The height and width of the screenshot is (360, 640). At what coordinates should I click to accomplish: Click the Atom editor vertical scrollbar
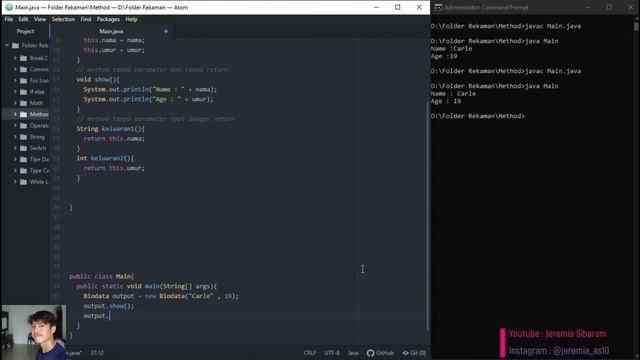pos(427,216)
